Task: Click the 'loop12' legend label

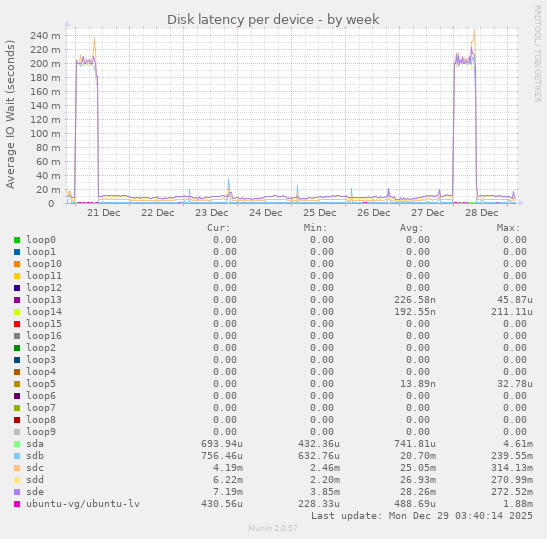Action: (x=44, y=288)
